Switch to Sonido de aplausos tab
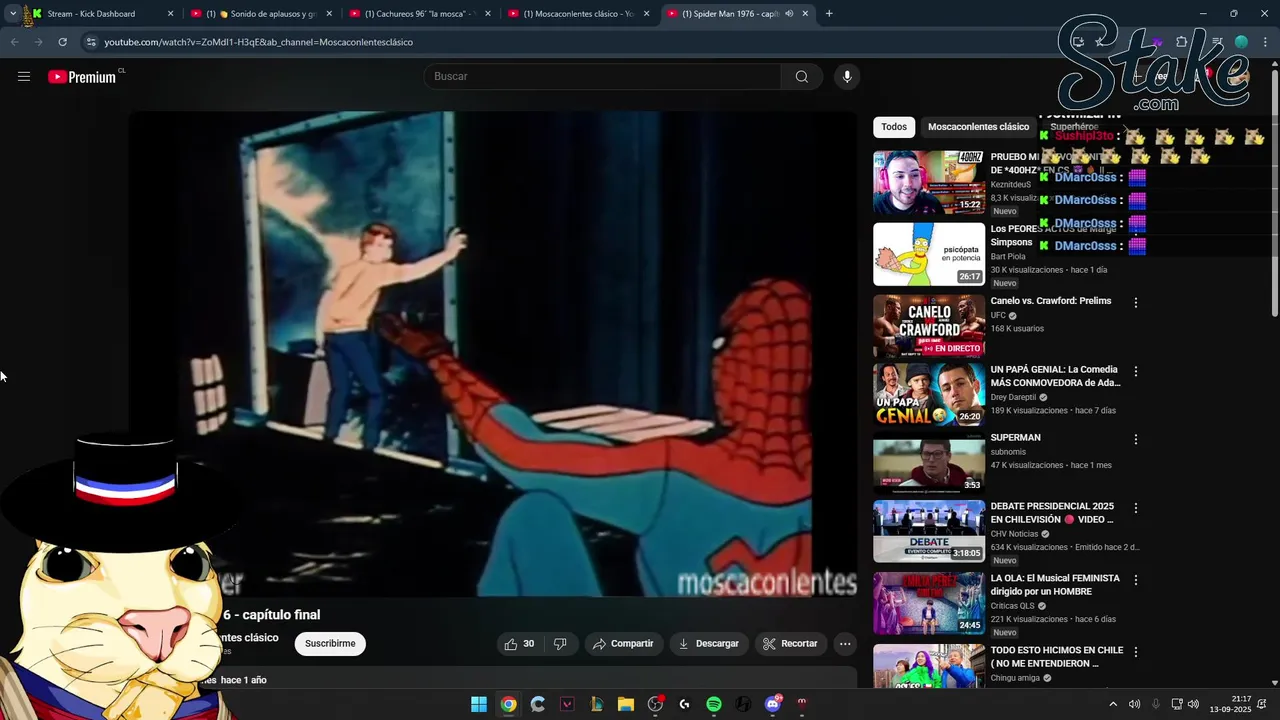The height and width of the screenshot is (720, 1280). [260, 14]
